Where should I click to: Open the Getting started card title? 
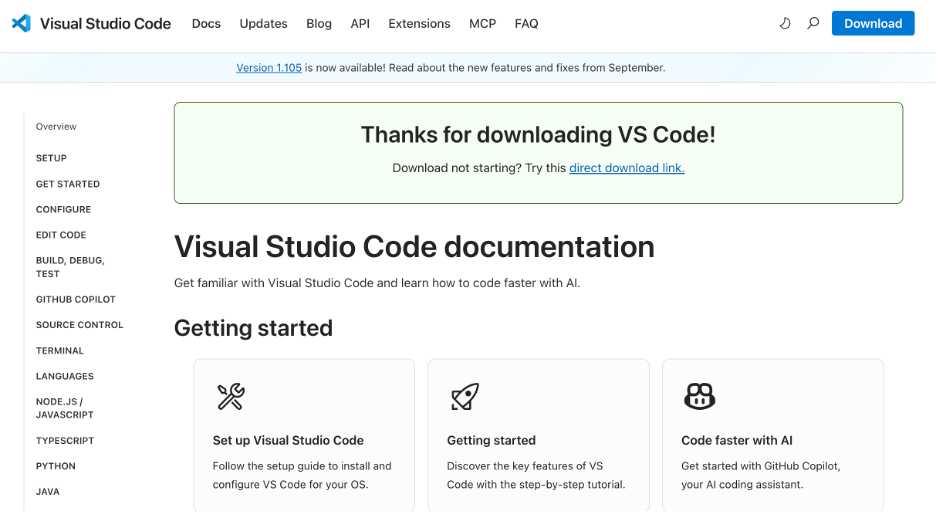tap(491, 440)
